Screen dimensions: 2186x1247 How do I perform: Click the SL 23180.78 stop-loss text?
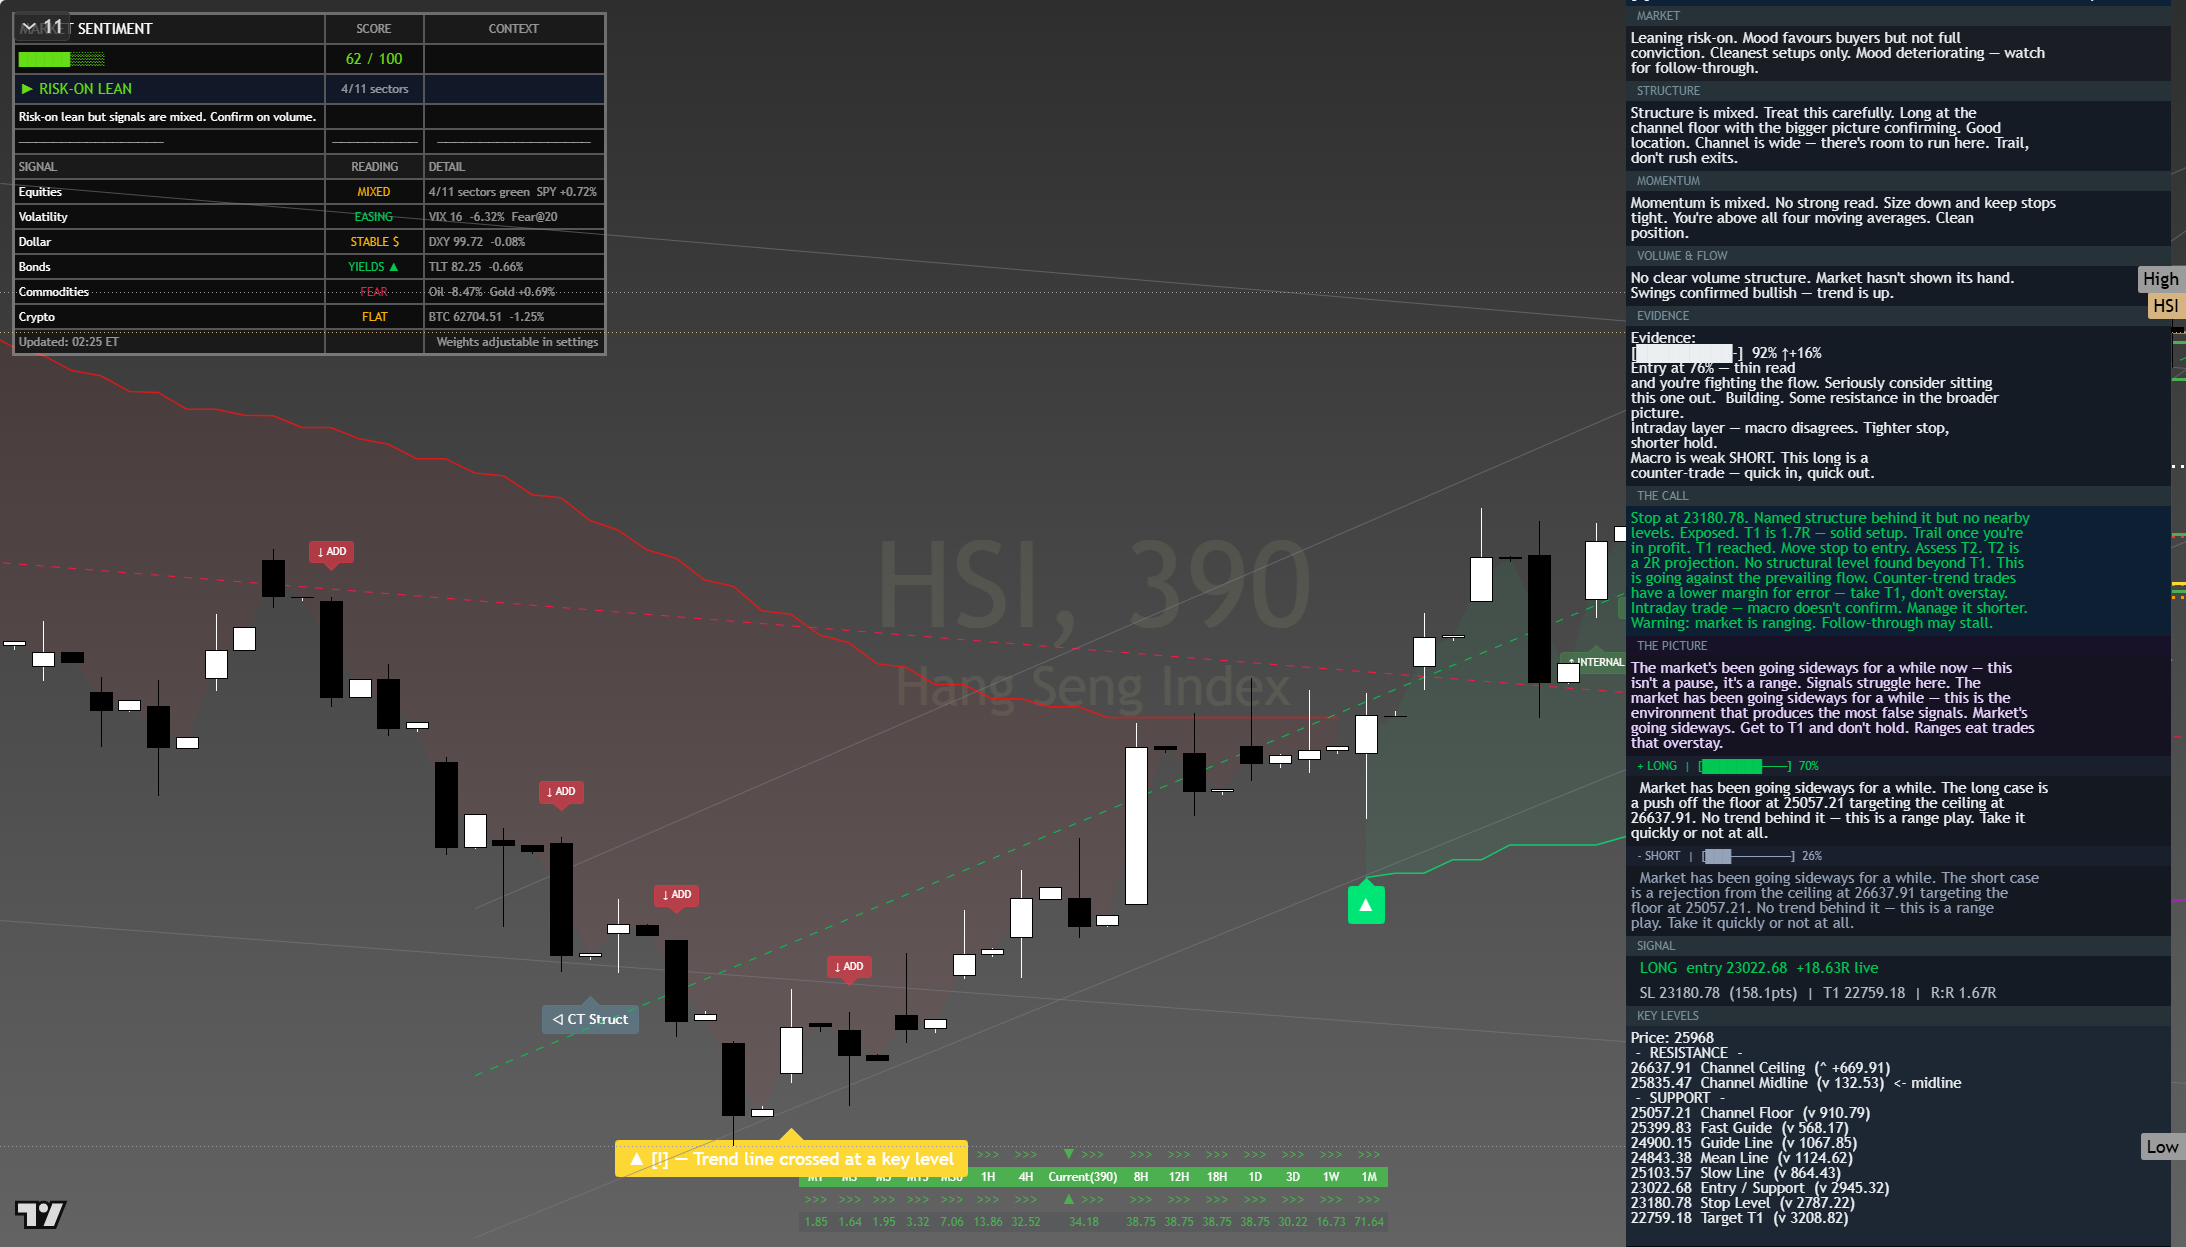click(1718, 993)
